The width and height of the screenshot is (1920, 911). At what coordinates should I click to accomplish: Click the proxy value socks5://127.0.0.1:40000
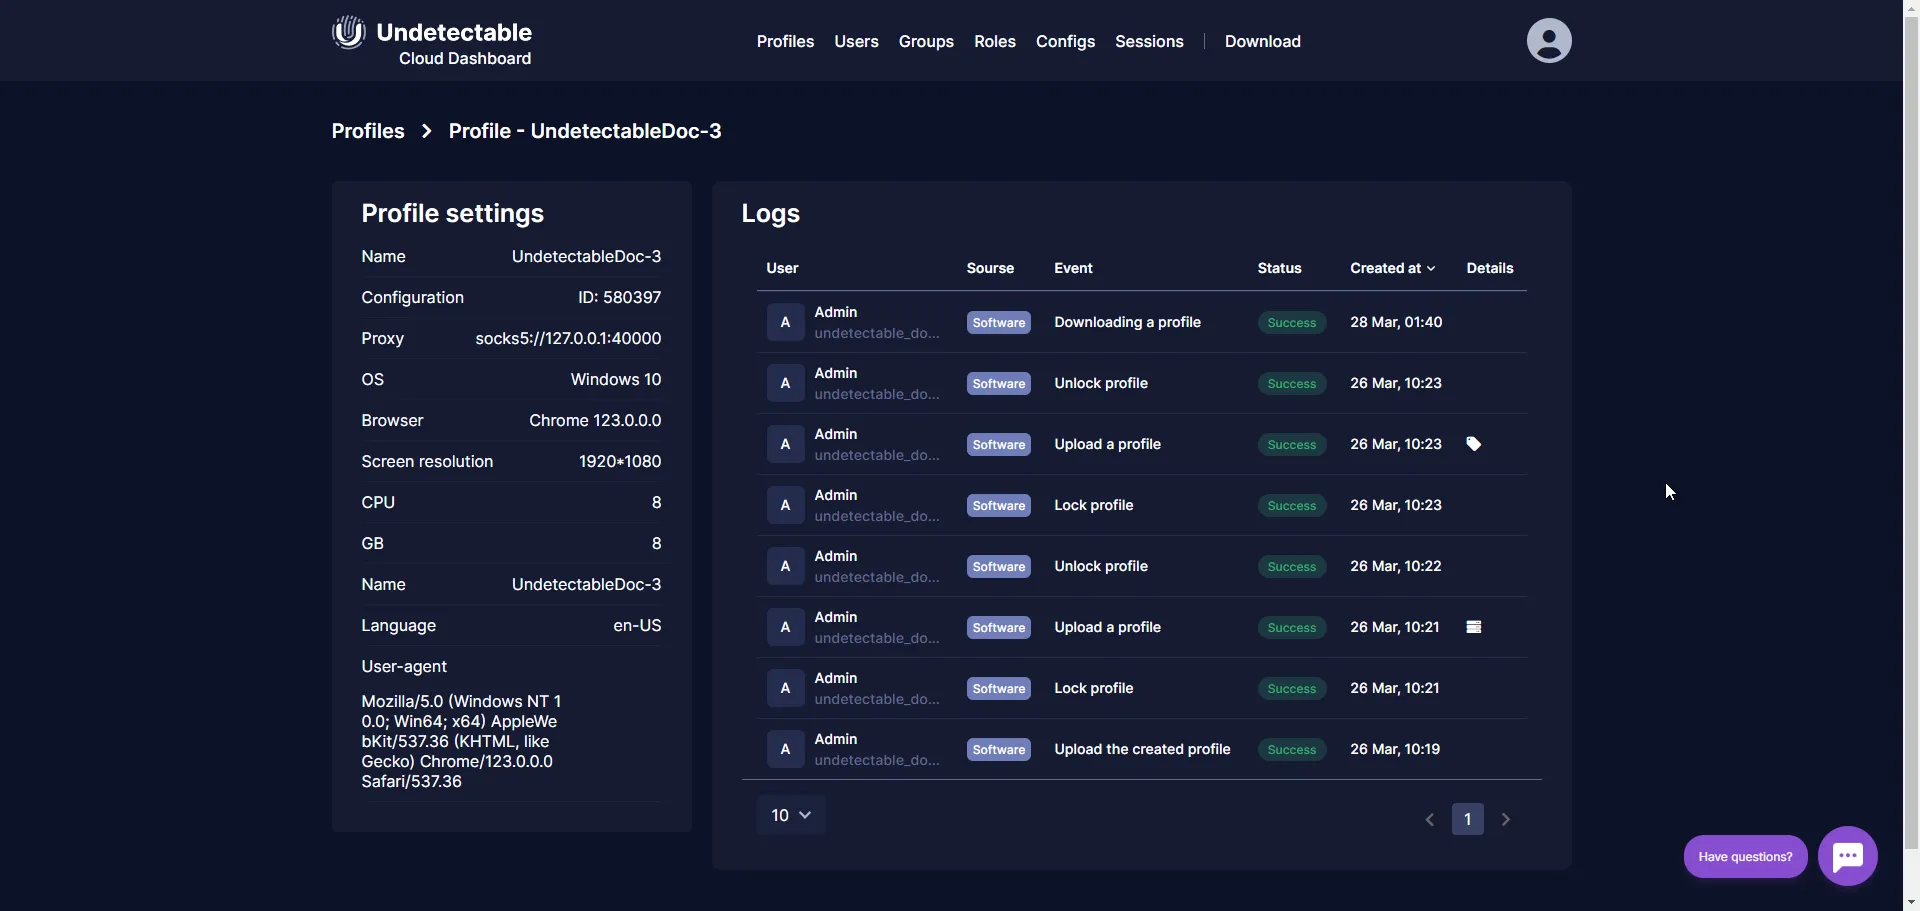[568, 338]
